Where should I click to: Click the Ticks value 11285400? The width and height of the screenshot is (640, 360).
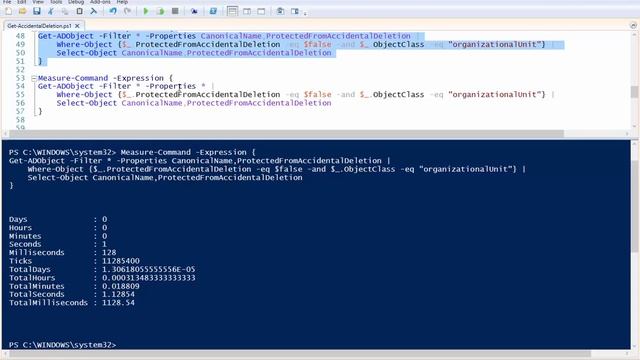[x=121, y=261]
